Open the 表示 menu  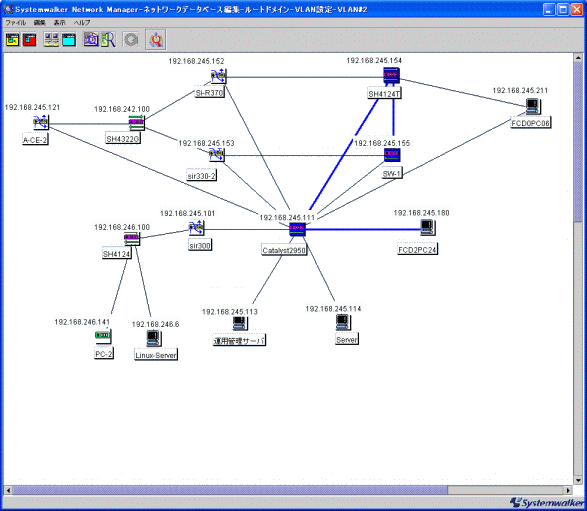pyautogui.click(x=60, y=22)
